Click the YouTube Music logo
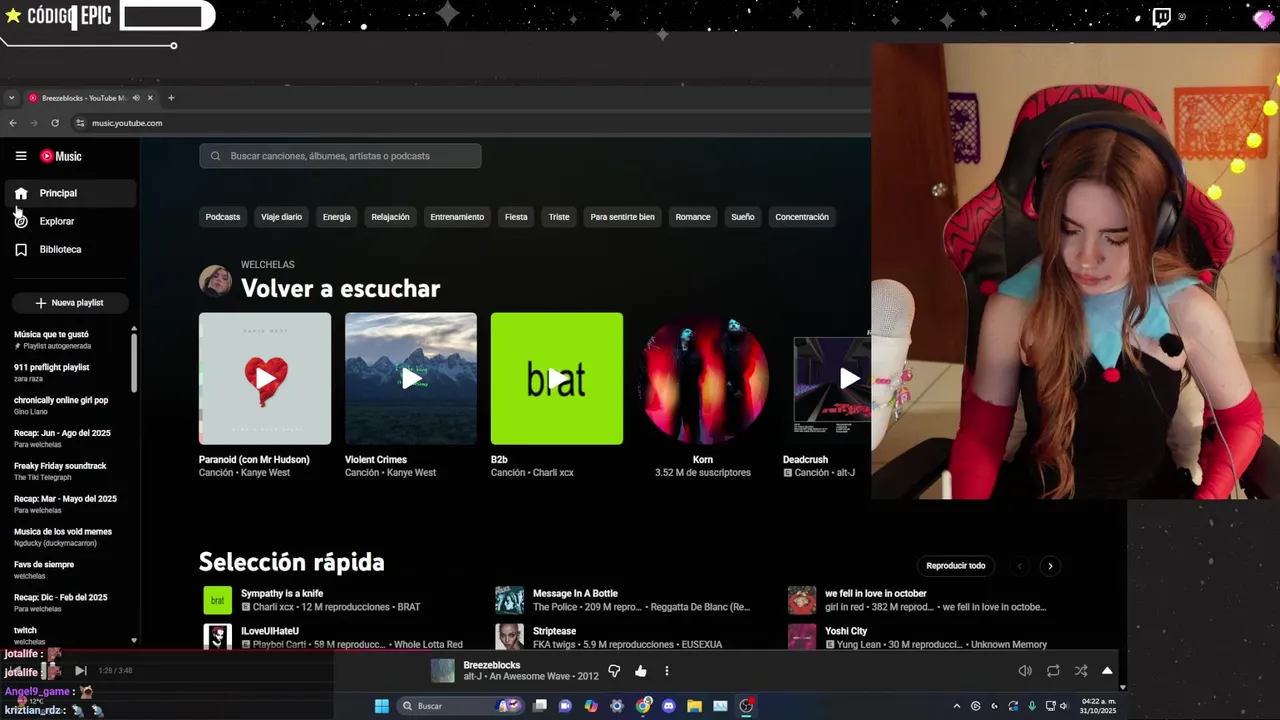 point(61,156)
